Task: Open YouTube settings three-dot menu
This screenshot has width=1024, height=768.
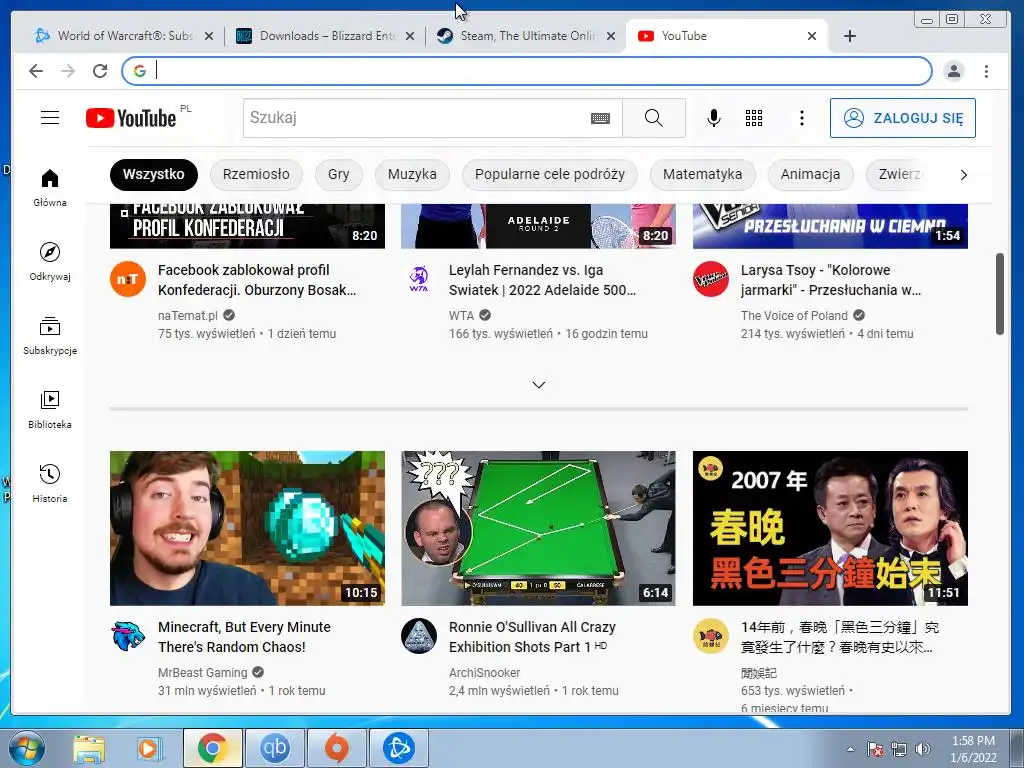Action: 802,118
